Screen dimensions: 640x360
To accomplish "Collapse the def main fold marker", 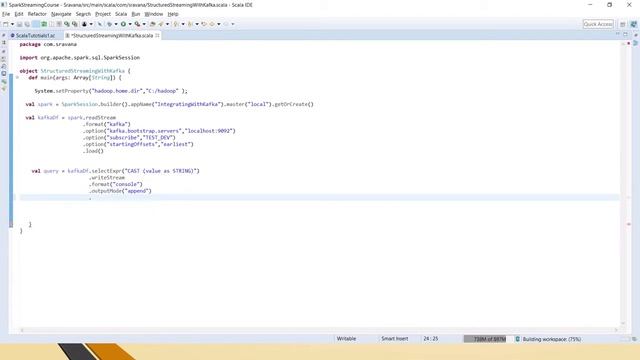I will 17,77.
